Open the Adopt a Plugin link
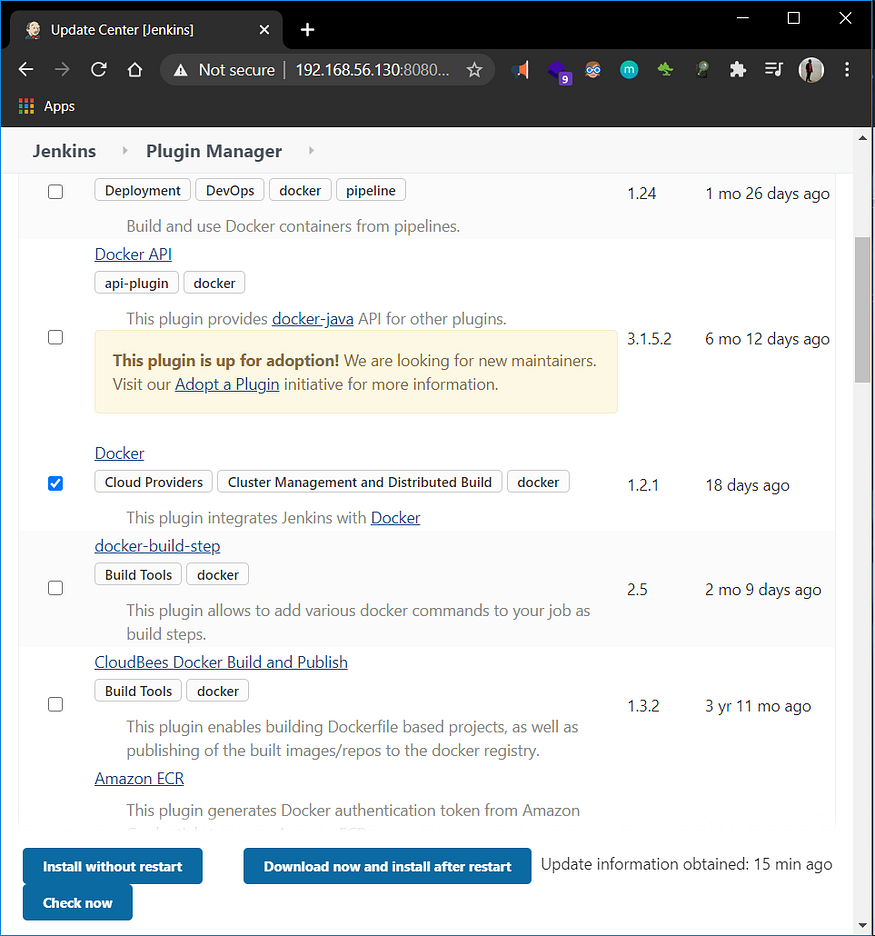 coord(227,383)
